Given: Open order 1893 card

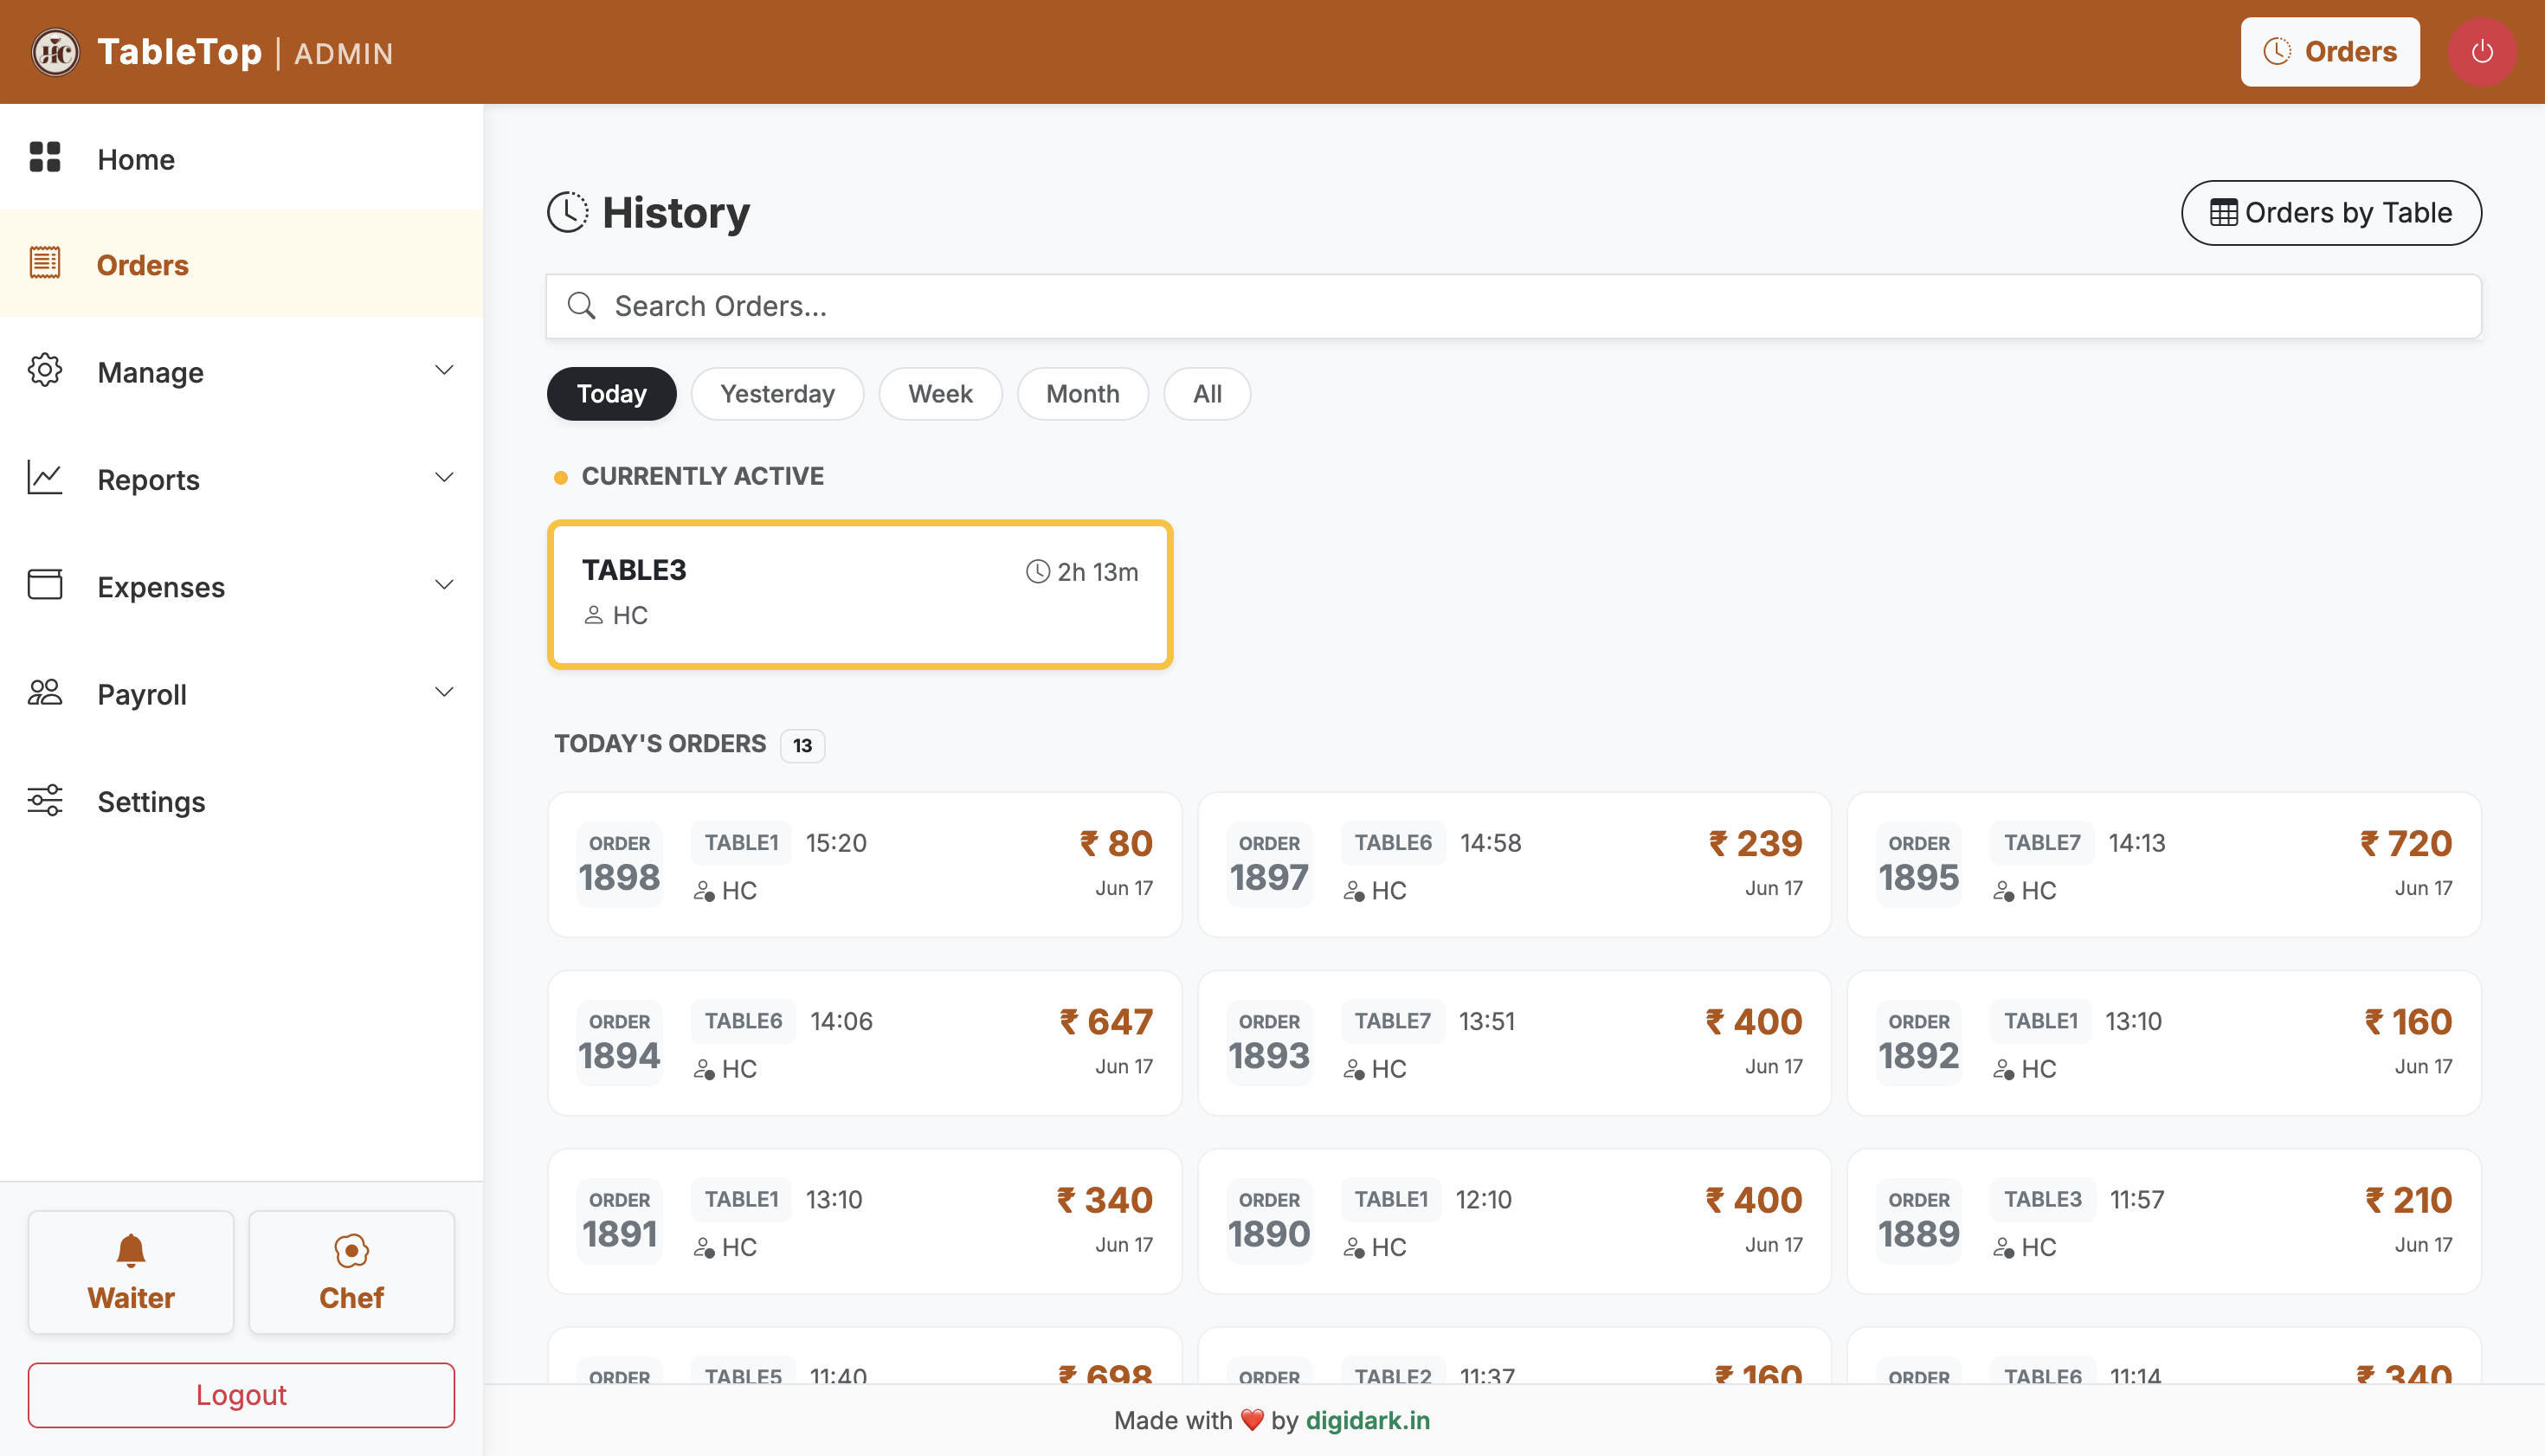Looking at the screenshot, I should [x=1514, y=1043].
